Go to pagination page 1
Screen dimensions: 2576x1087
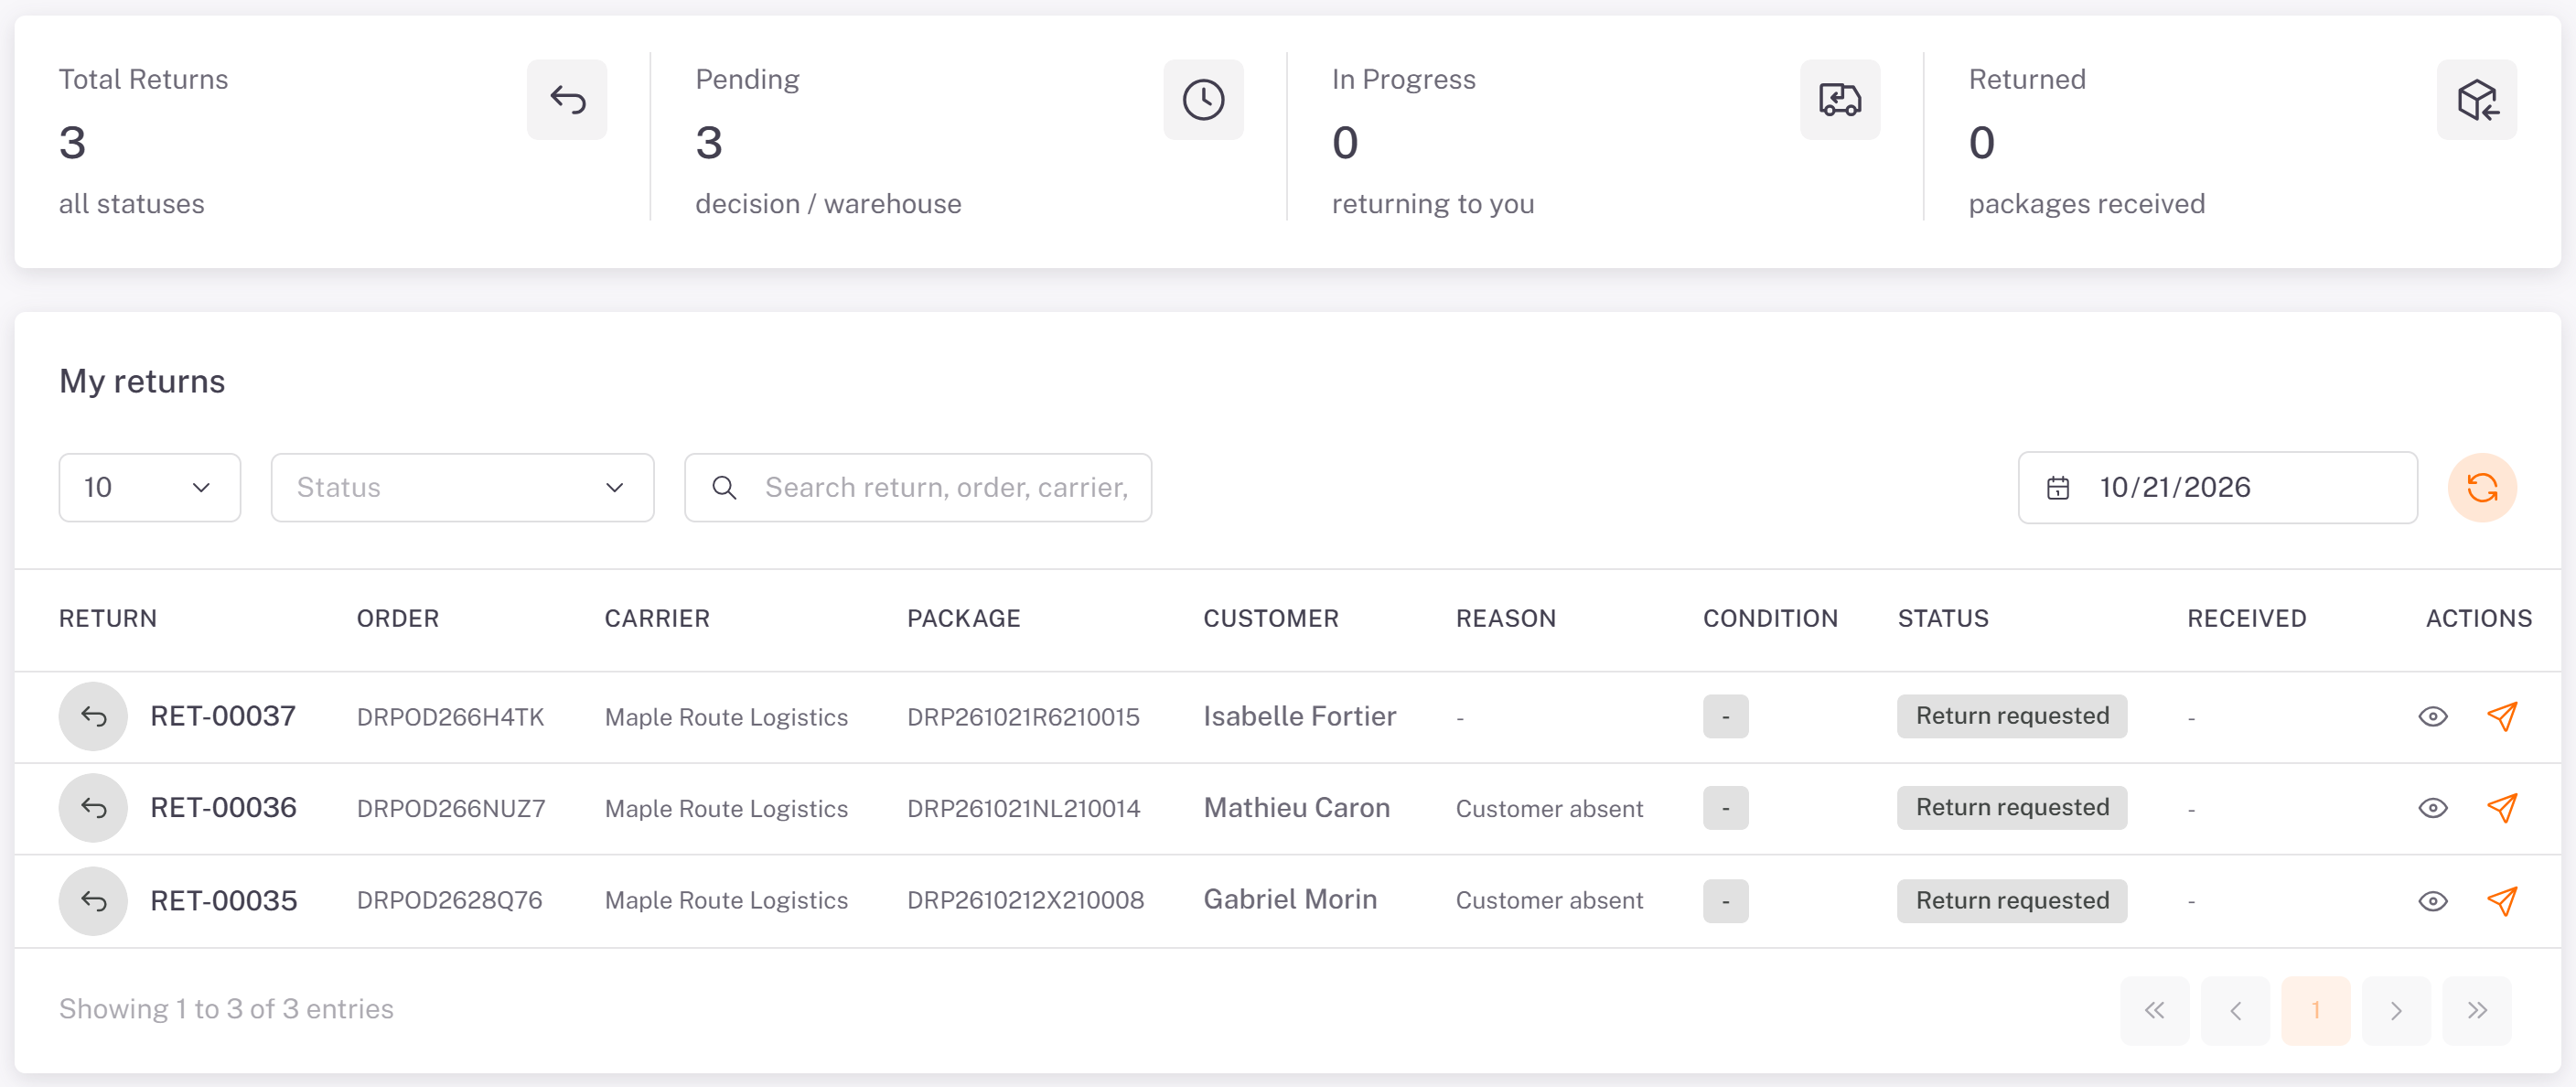pyautogui.click(x=2315, y=1010)
